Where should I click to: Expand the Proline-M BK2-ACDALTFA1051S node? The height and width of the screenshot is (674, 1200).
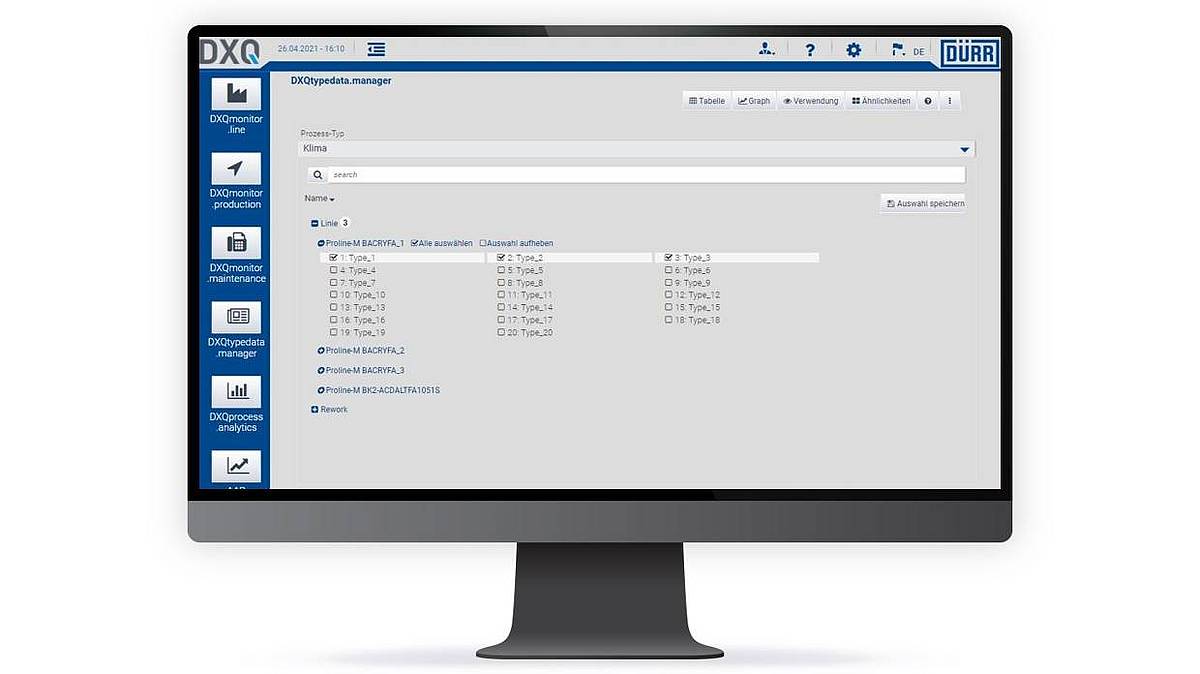coord(321,390)
